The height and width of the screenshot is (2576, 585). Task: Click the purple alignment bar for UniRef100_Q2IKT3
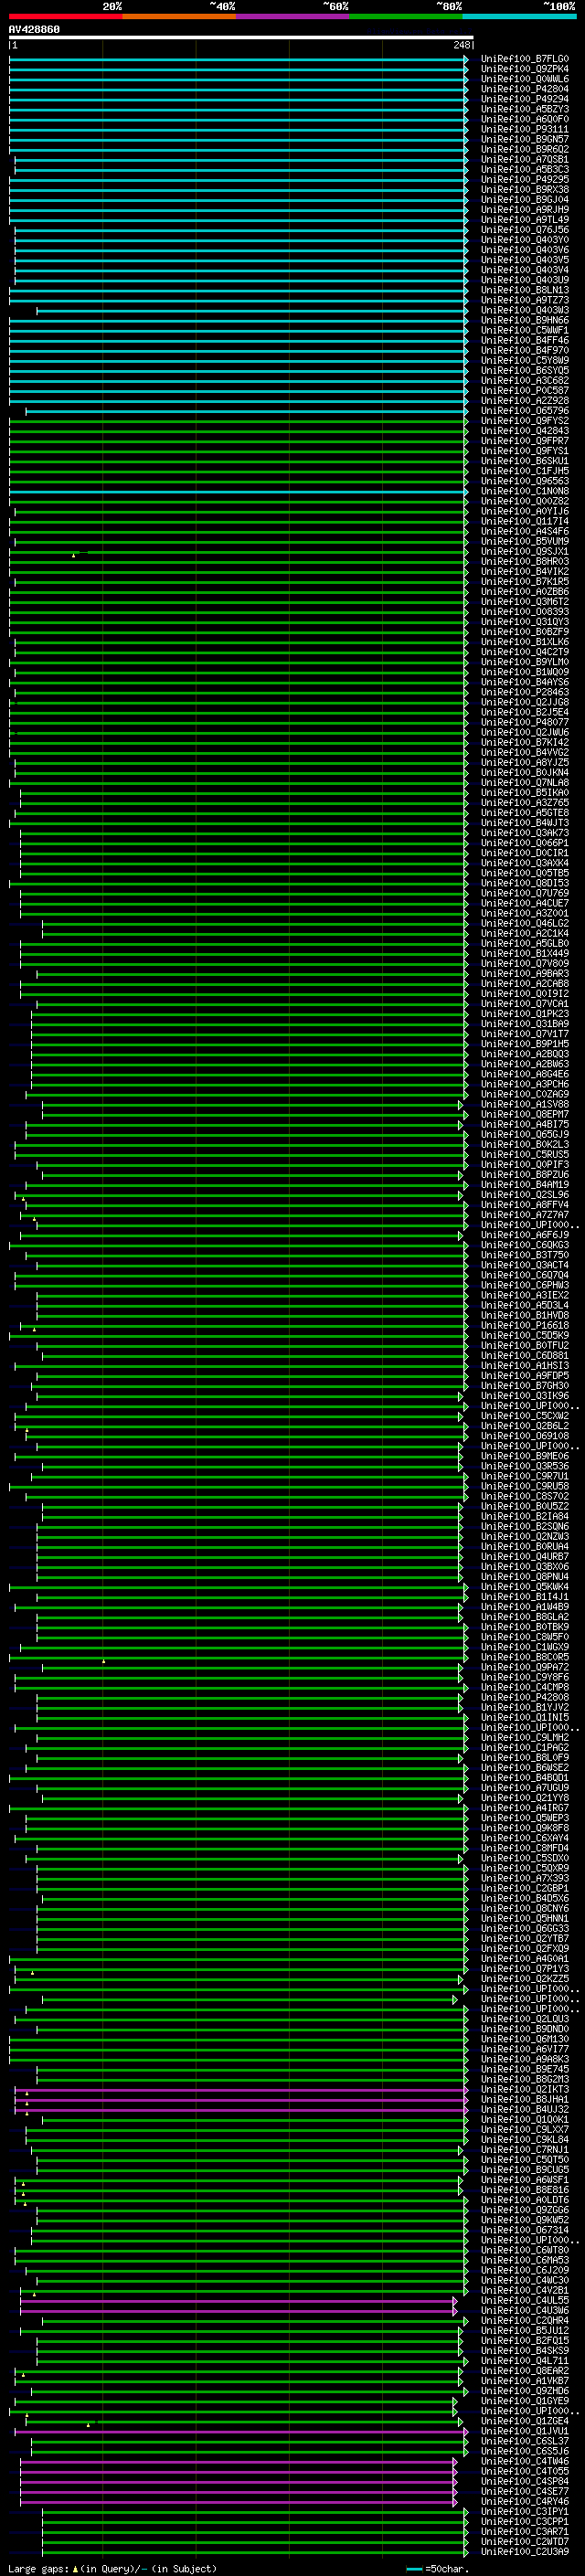tap(241, 2089)
